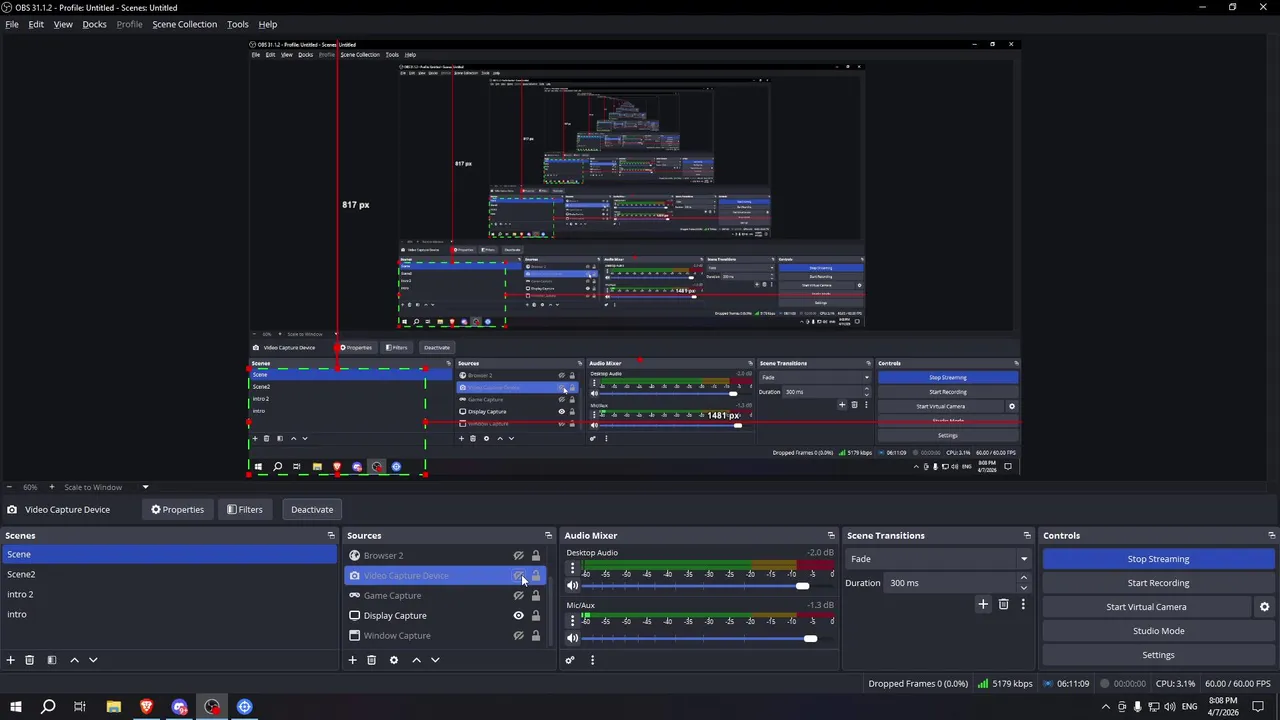Image resolution: width=1280 pixels, height=720 pixels.
Task: Click the Stop Streaming button
Action: [x=1158, y=559]
